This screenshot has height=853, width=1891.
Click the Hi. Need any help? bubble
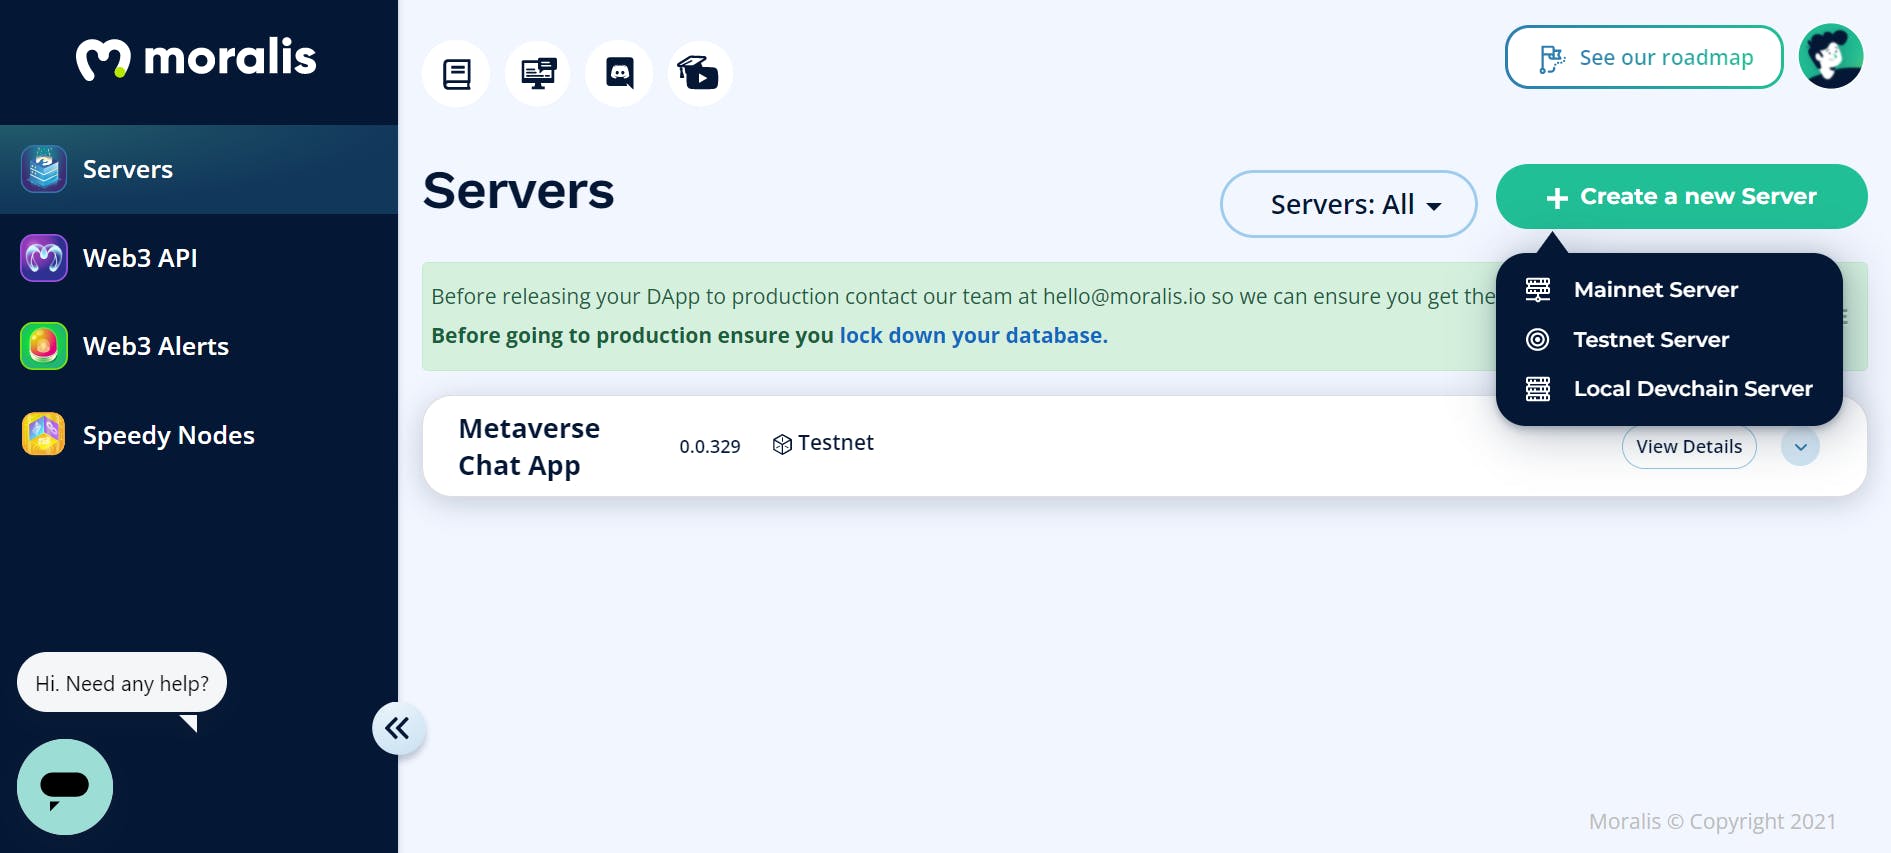tap(122, 683)
